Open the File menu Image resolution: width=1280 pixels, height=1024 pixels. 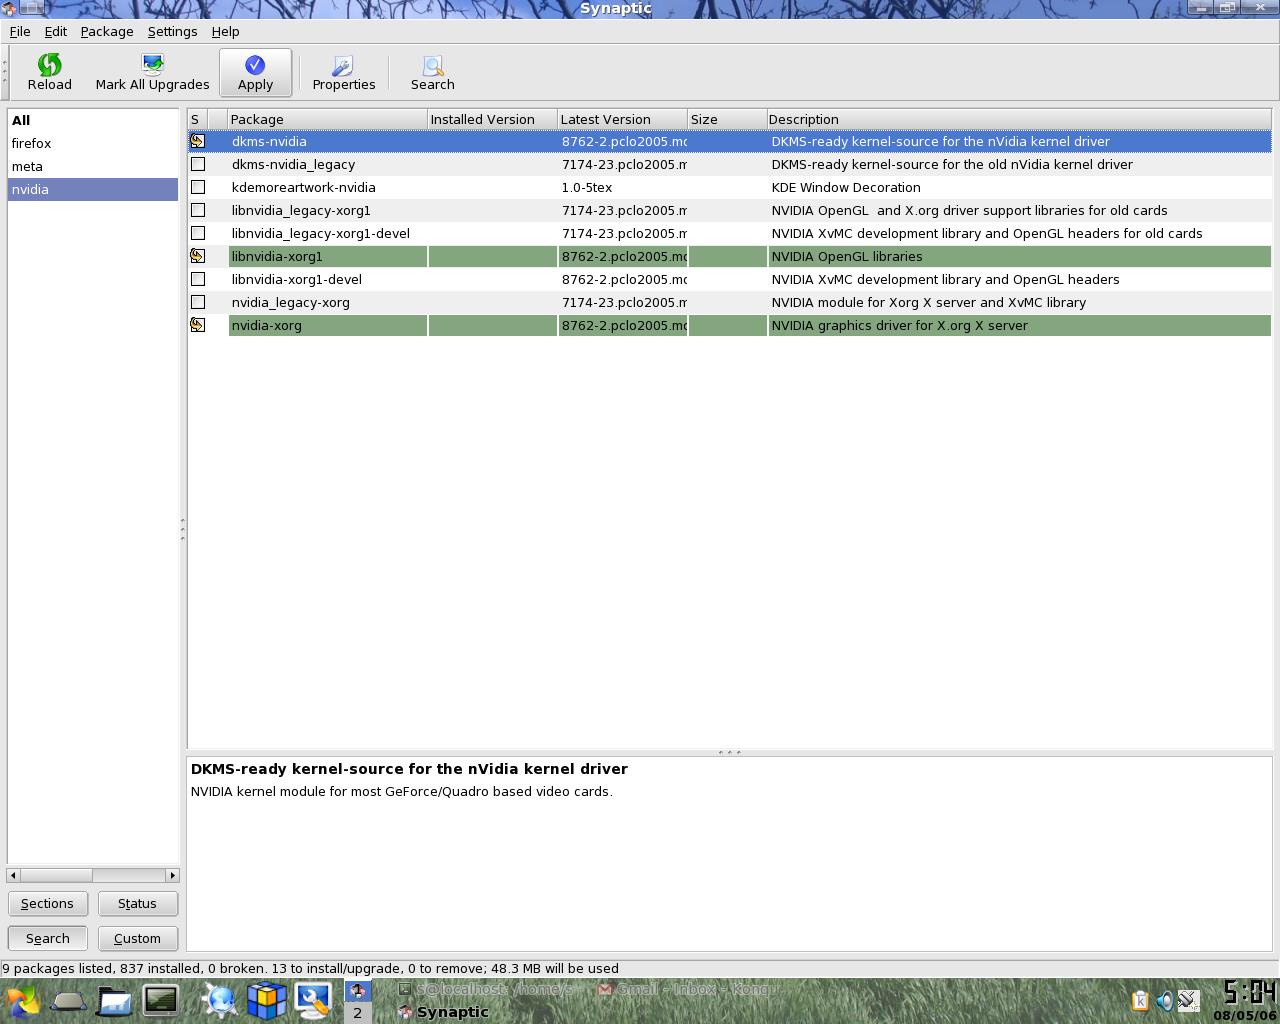tap(20, 31)
